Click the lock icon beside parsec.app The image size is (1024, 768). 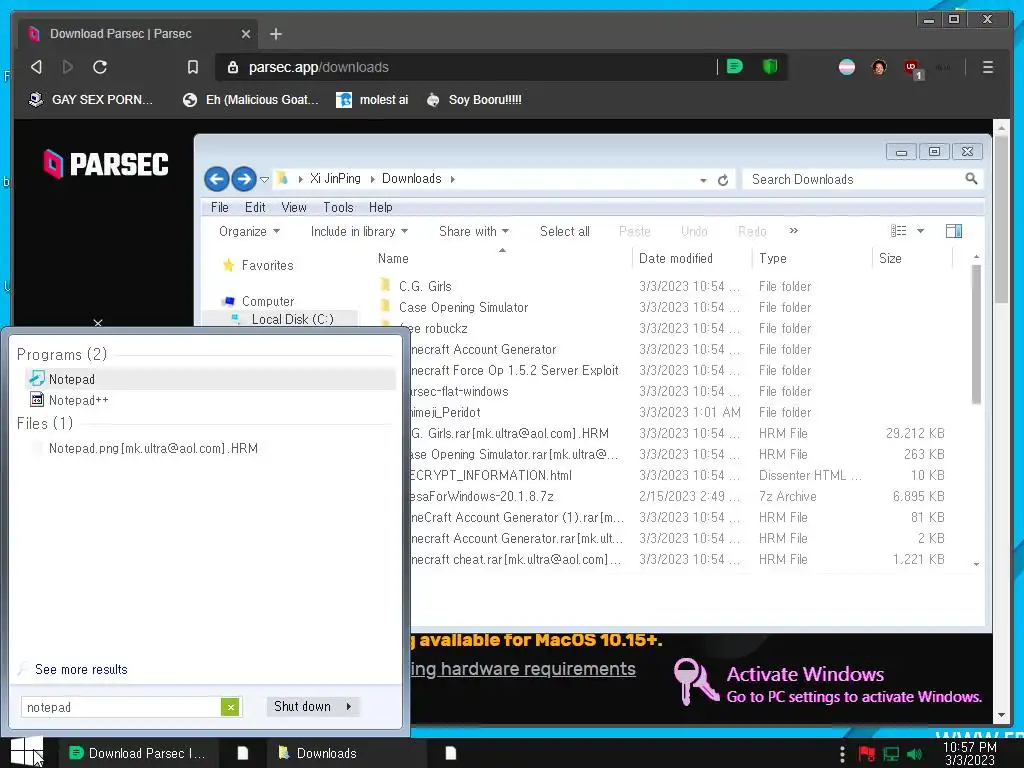(232, 67)
